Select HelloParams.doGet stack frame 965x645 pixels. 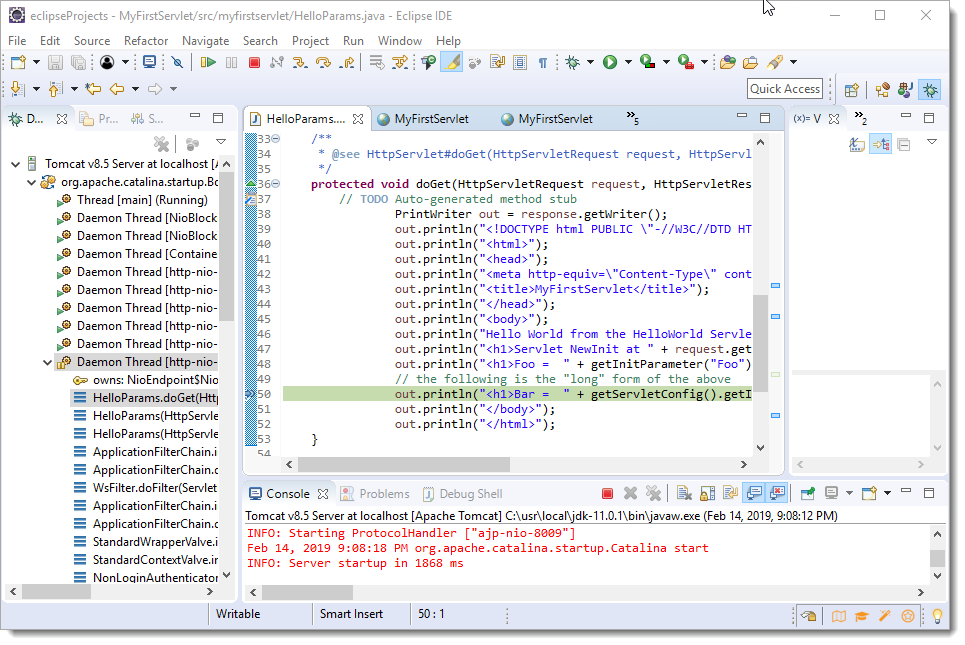(x=145, y=398)
